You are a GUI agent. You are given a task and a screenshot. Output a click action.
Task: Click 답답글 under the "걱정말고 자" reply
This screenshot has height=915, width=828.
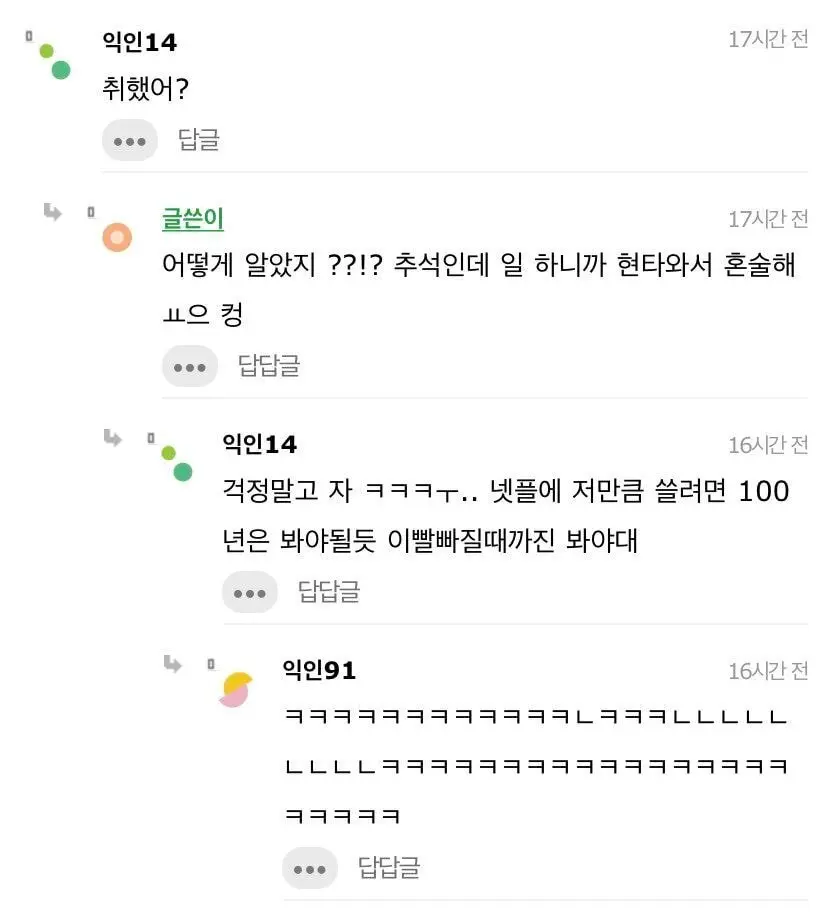pyautogui.click(x=329, y=592)
